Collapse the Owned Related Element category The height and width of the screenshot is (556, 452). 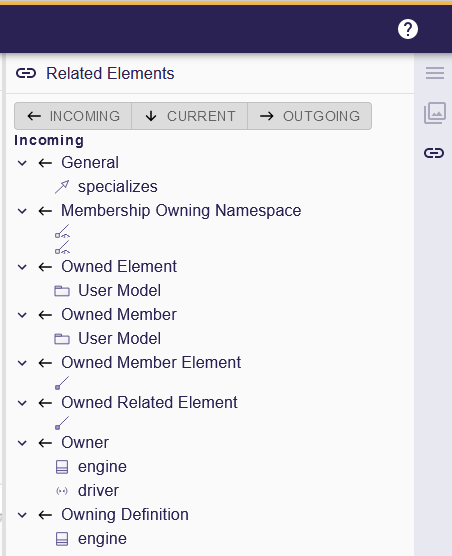pyautogui.click(x=22, y=403)
